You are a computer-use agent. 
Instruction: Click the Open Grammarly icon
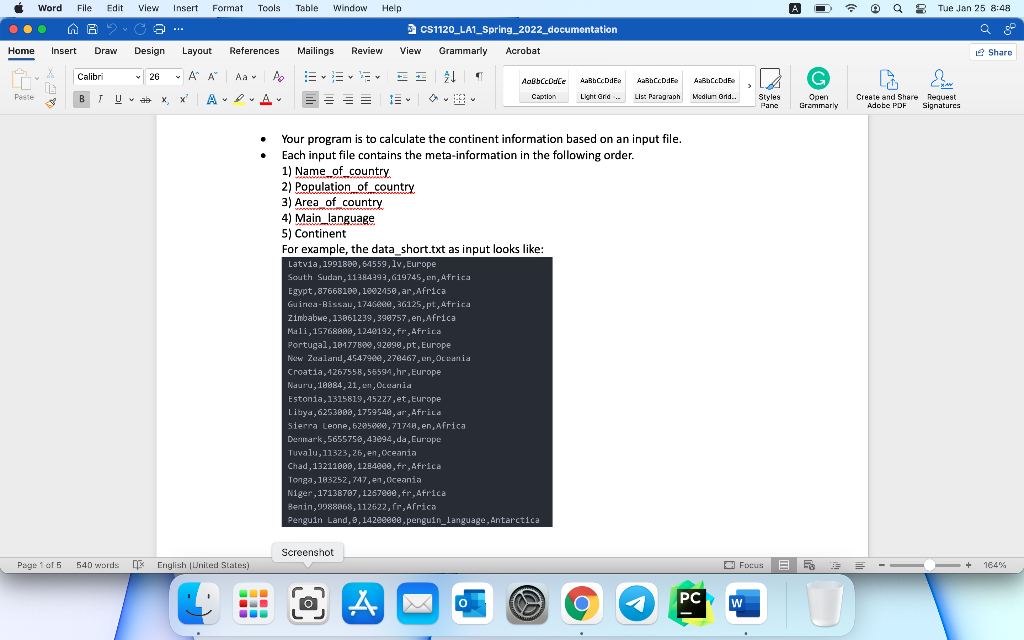tap(818, 88)
